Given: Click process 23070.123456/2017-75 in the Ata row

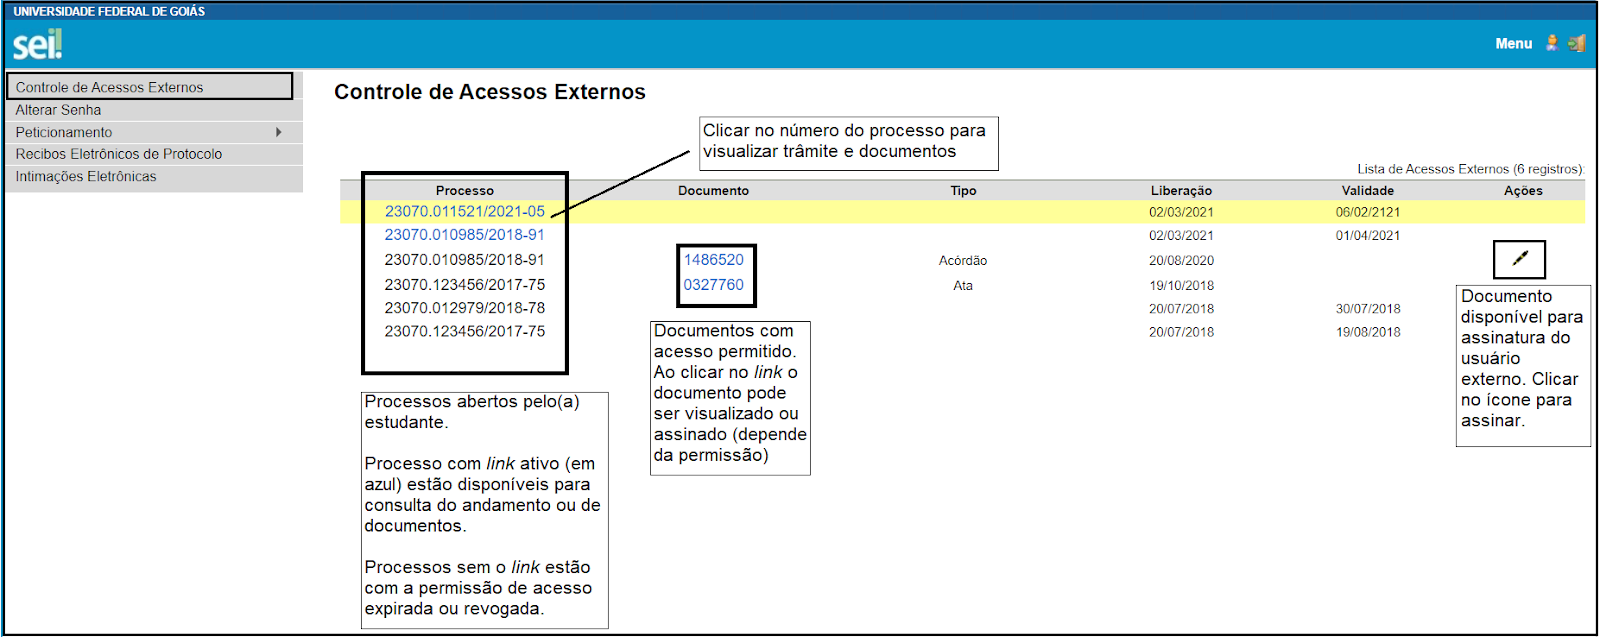Looking at the screenshot, I should coord(465,285).
